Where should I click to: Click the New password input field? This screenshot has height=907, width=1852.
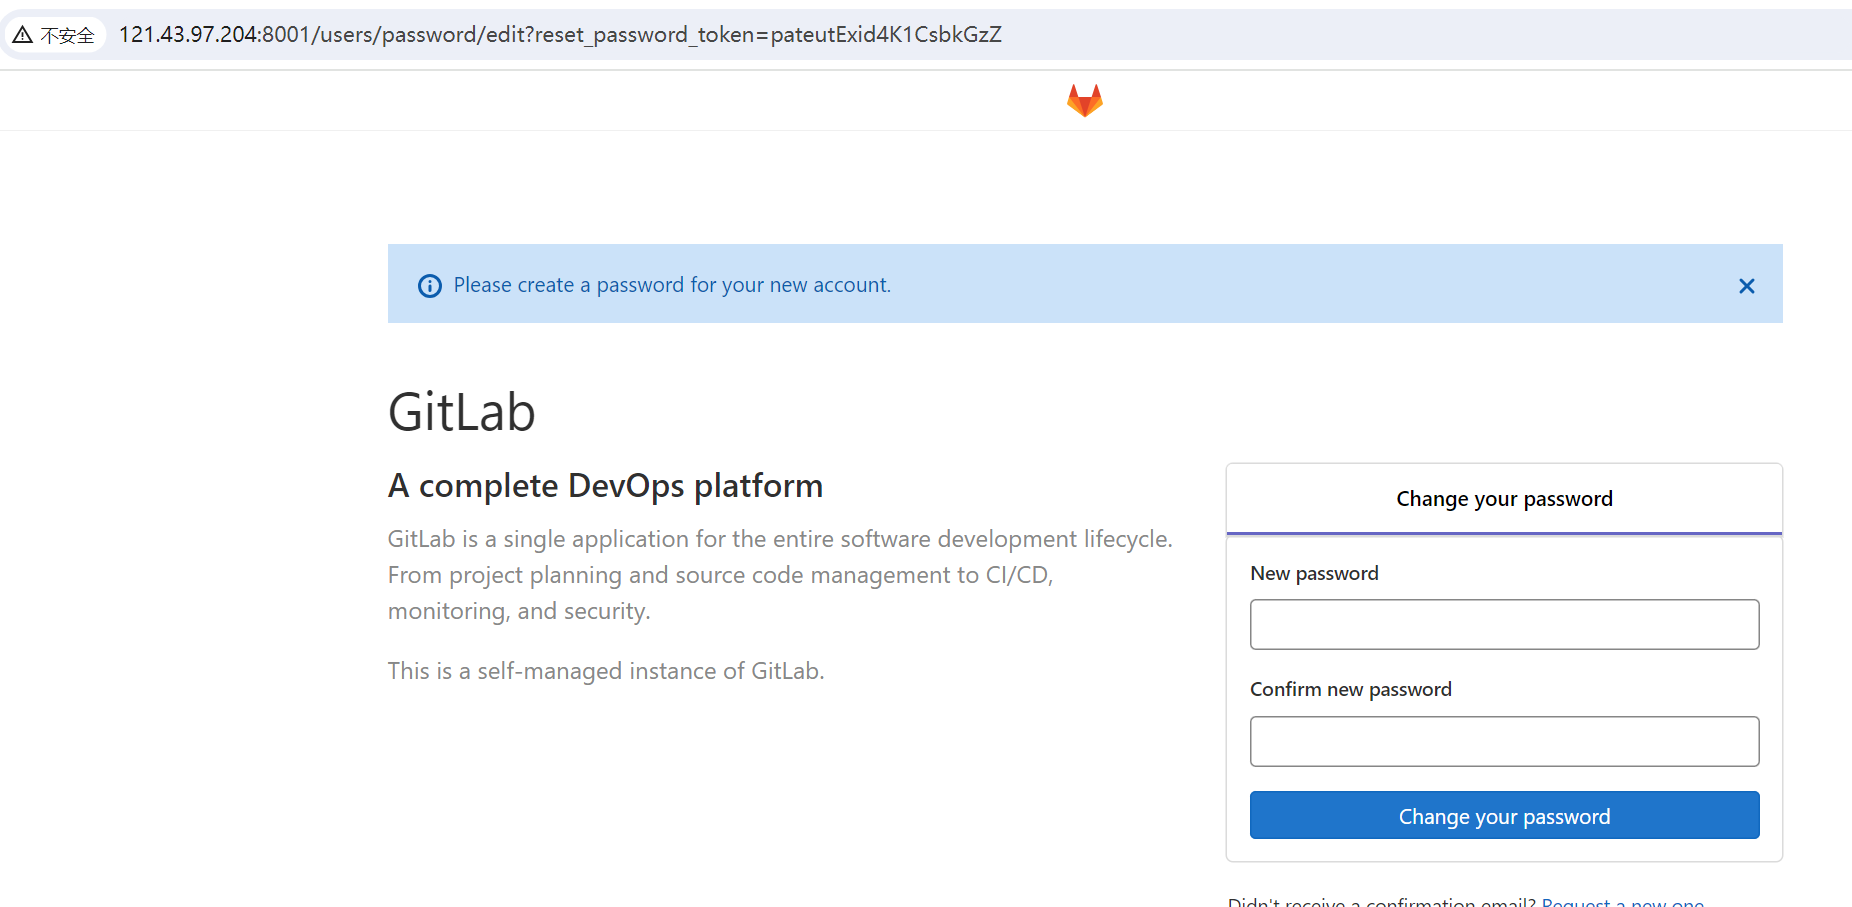click(1504, 625)
